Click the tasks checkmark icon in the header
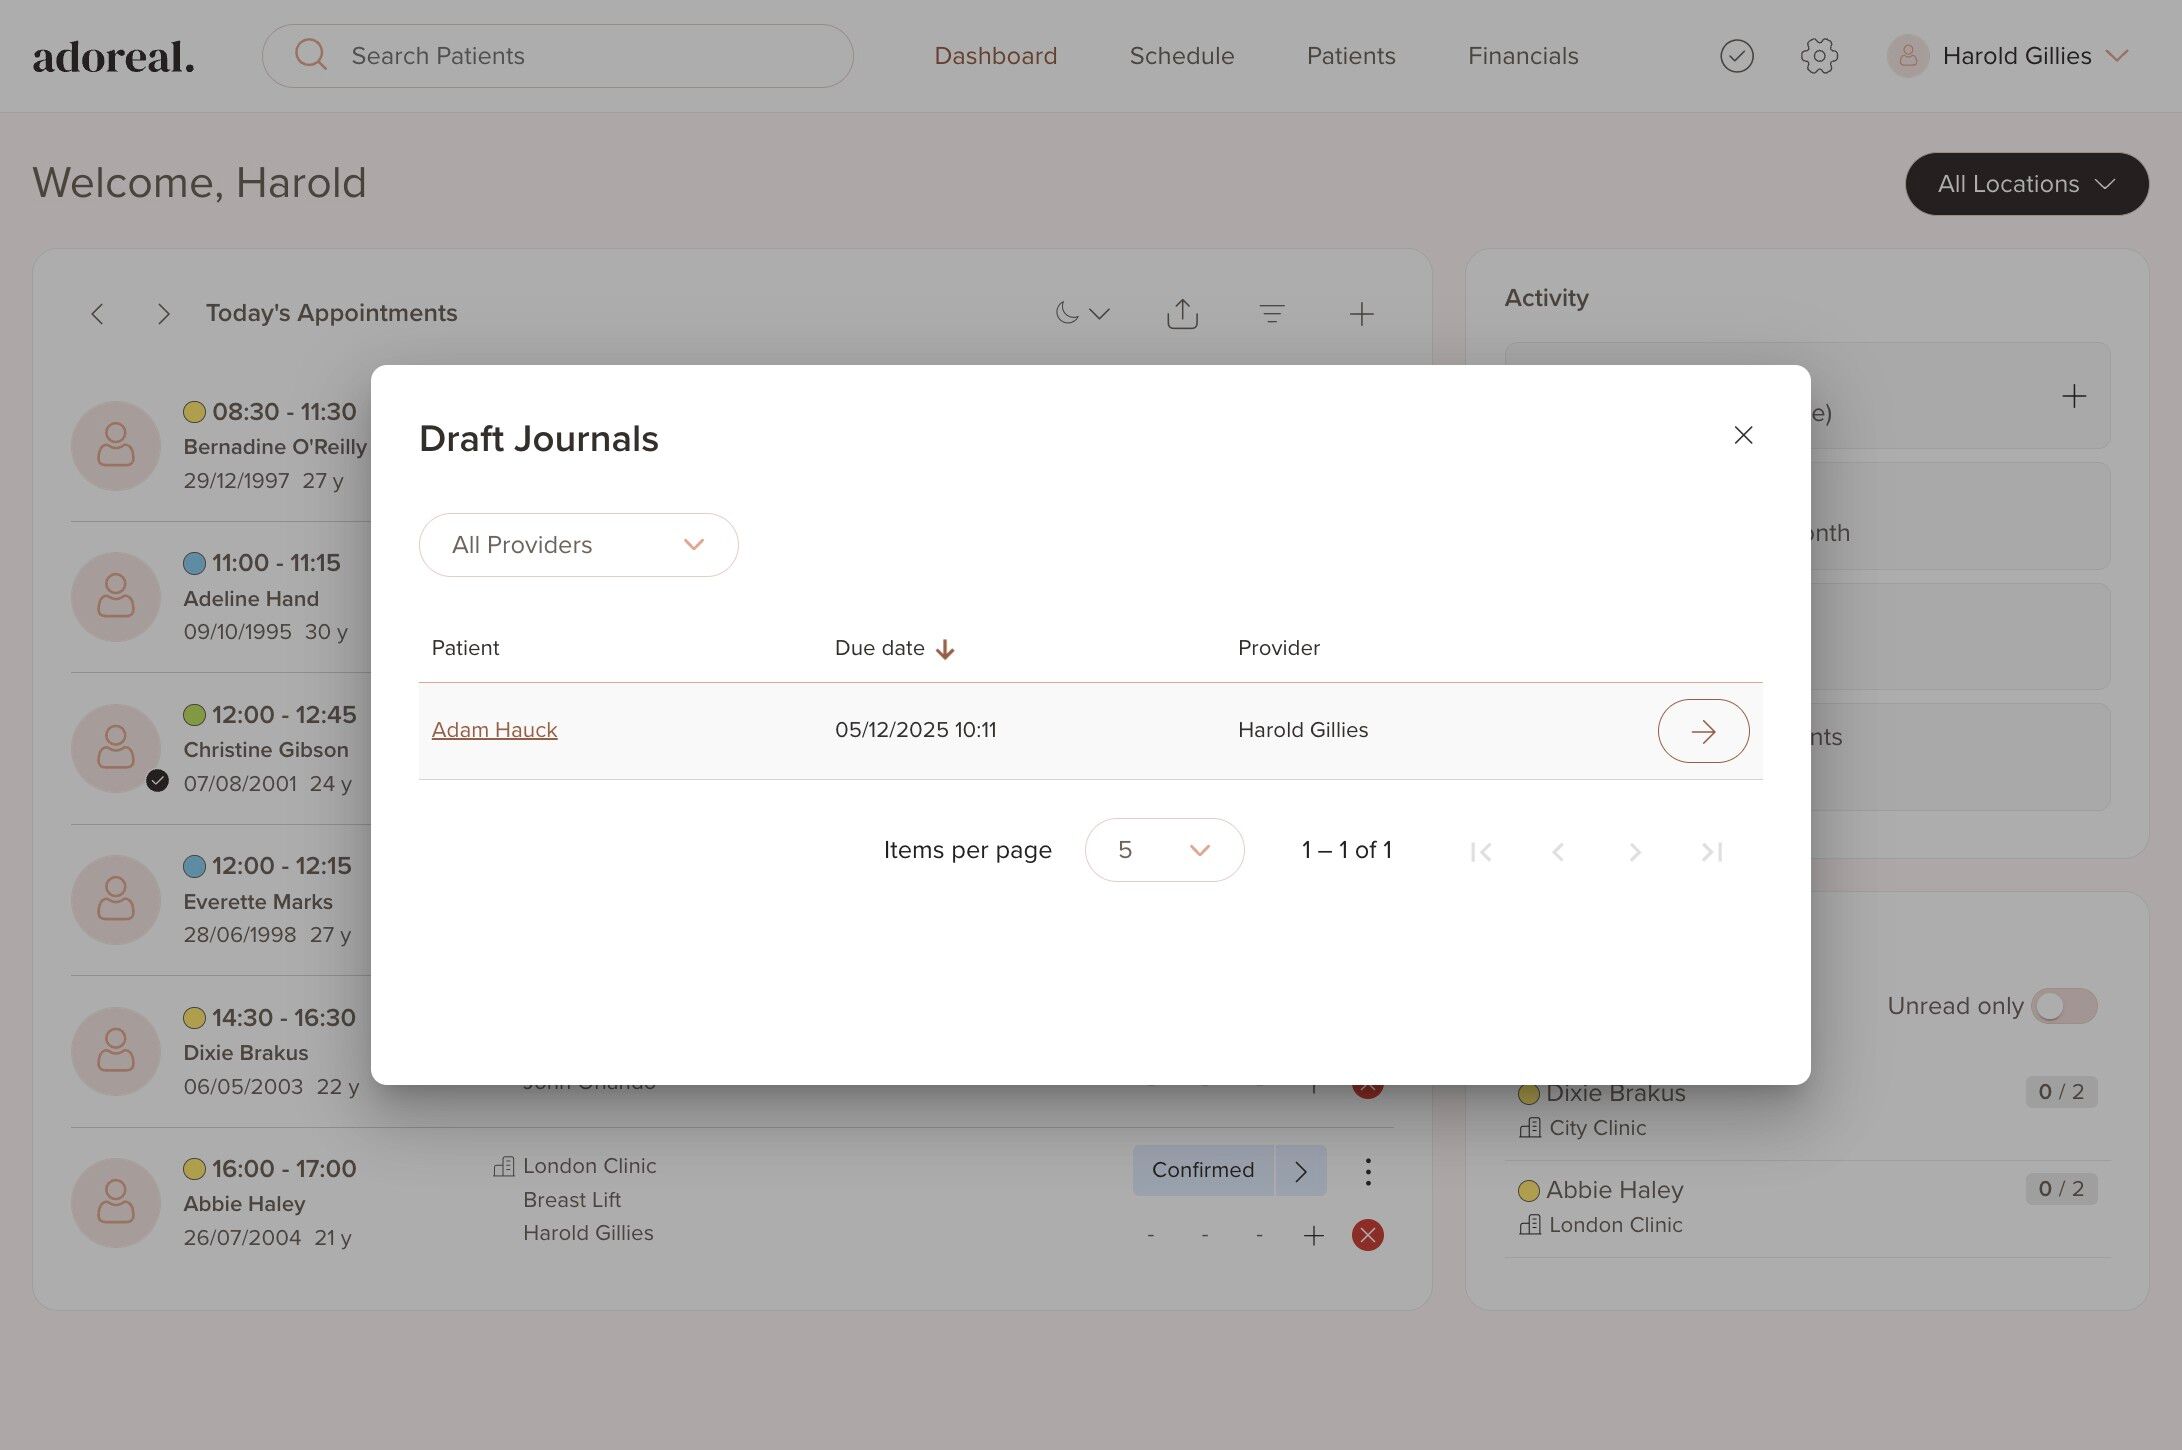Screen dimensions: 2182x1450 click(1736, 56)
